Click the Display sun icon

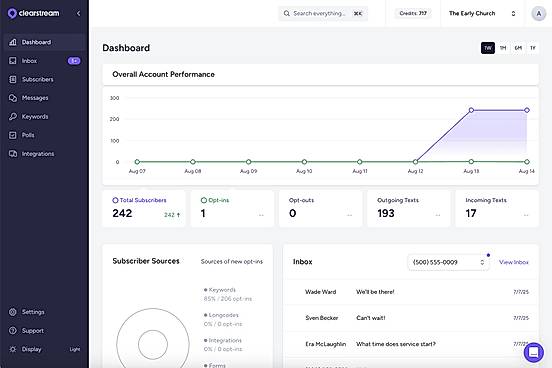click(x=13, y=349)
